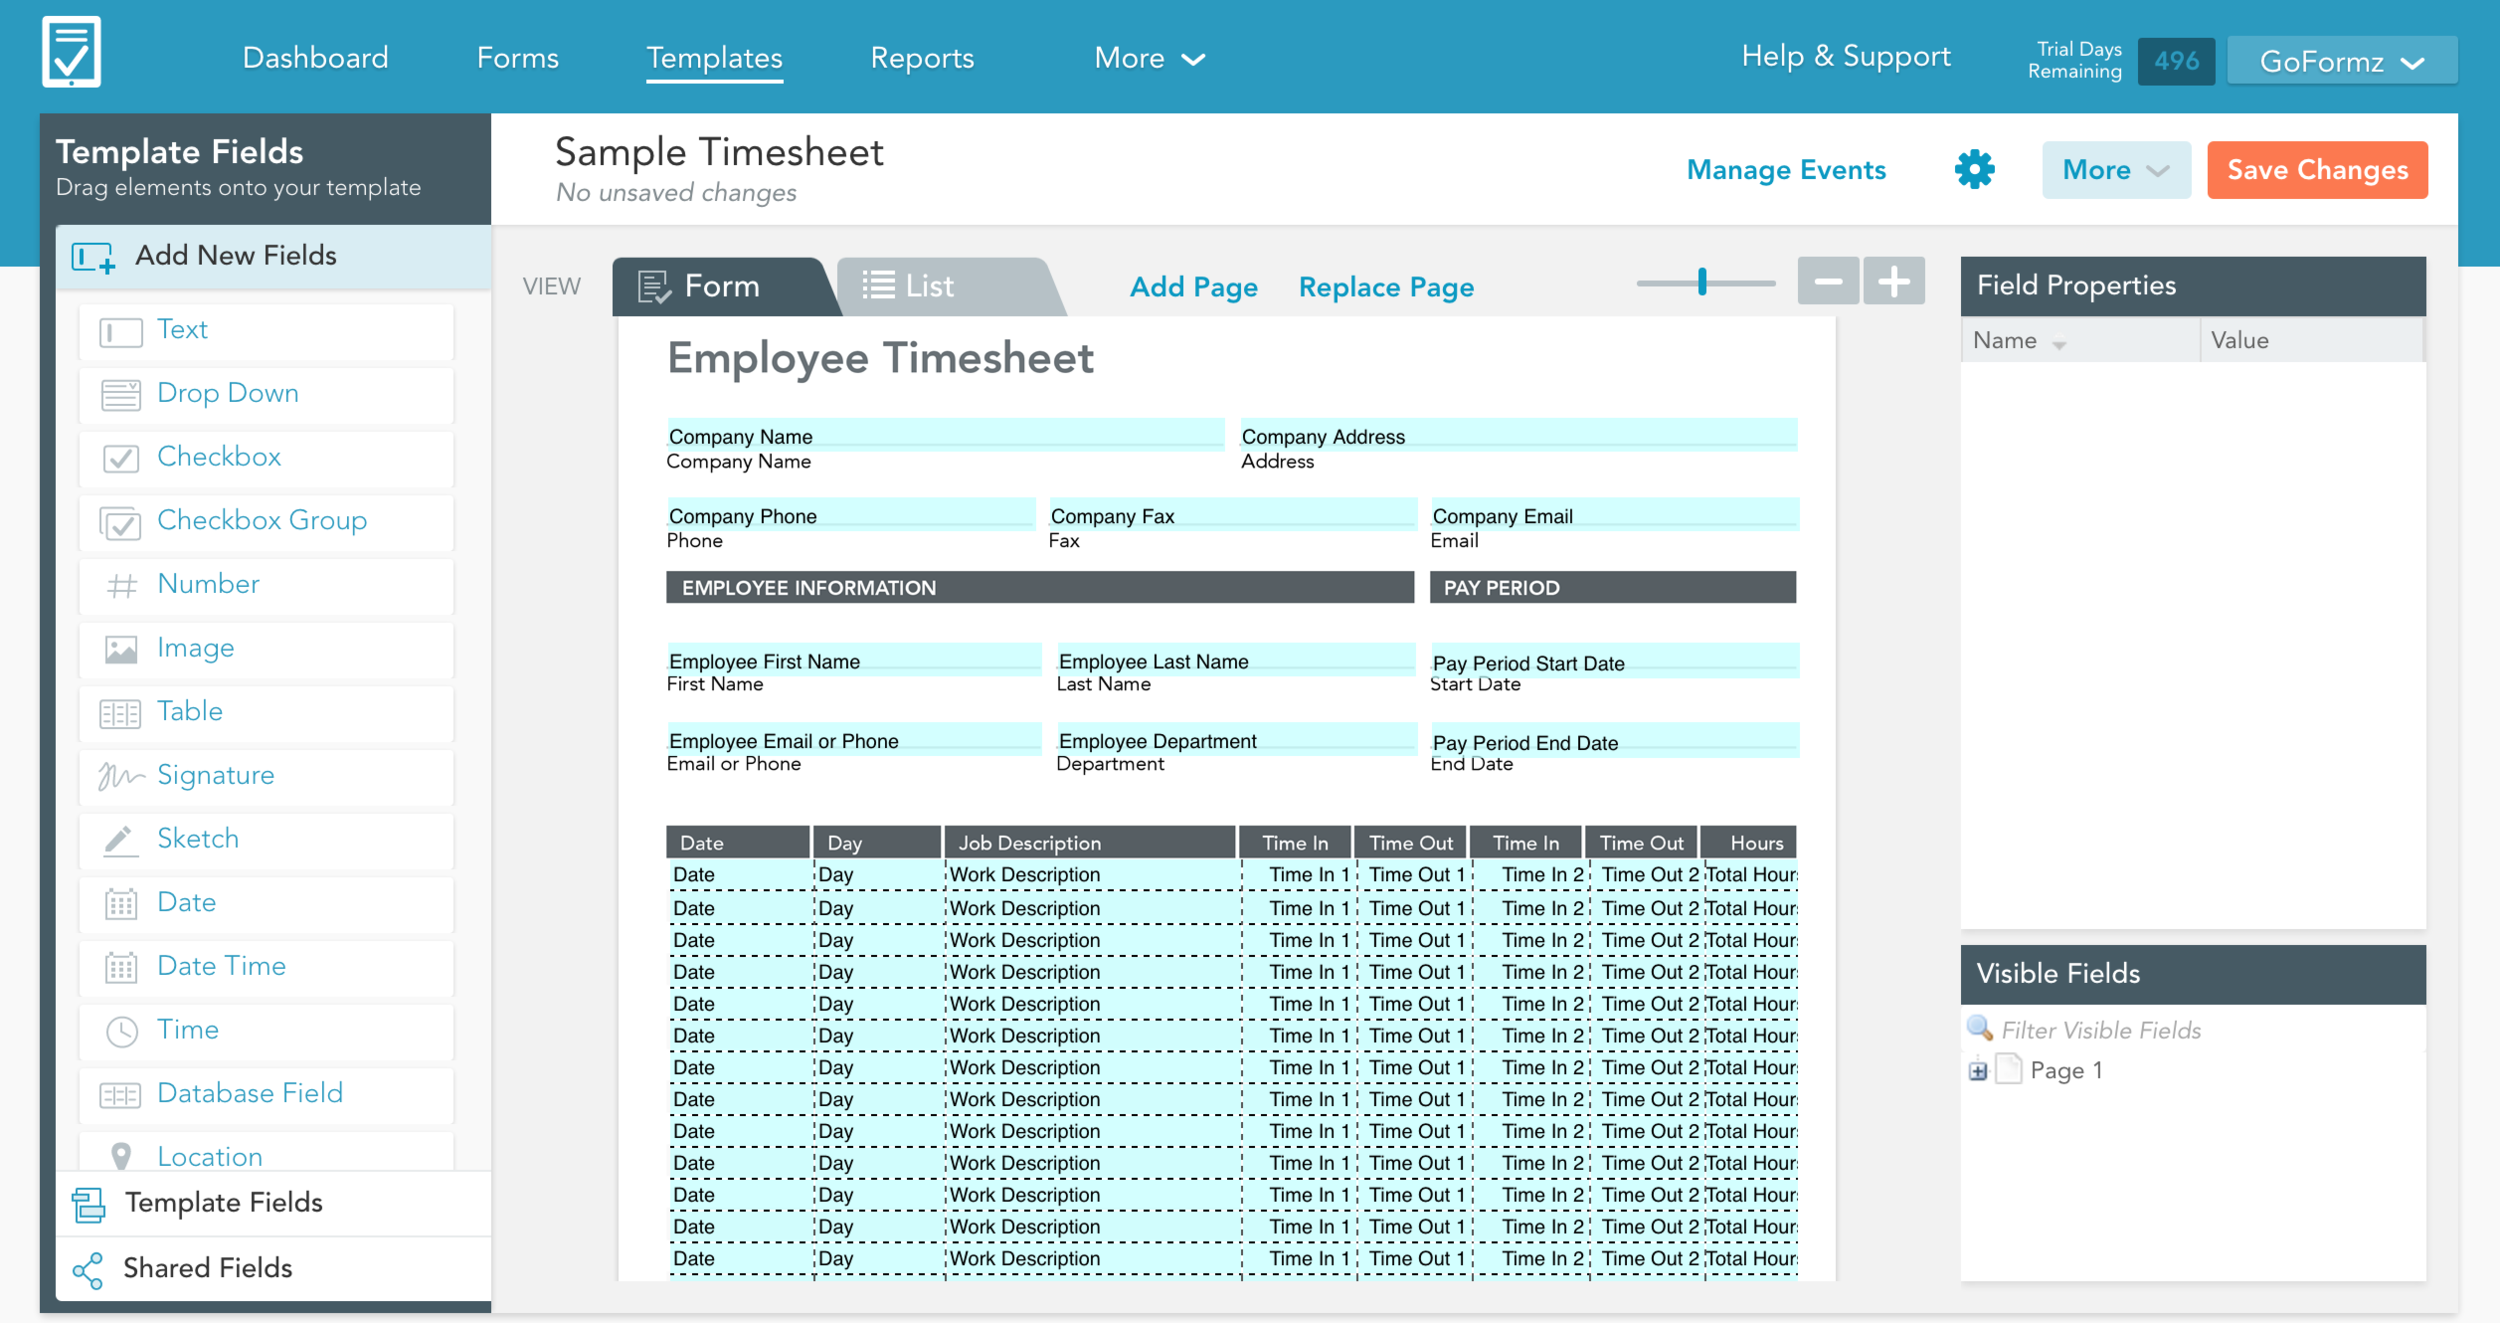This screenshot has width=2500, height=1323.
Task: Click the GoFormz logo icon
Action: [x=71, y=52]
